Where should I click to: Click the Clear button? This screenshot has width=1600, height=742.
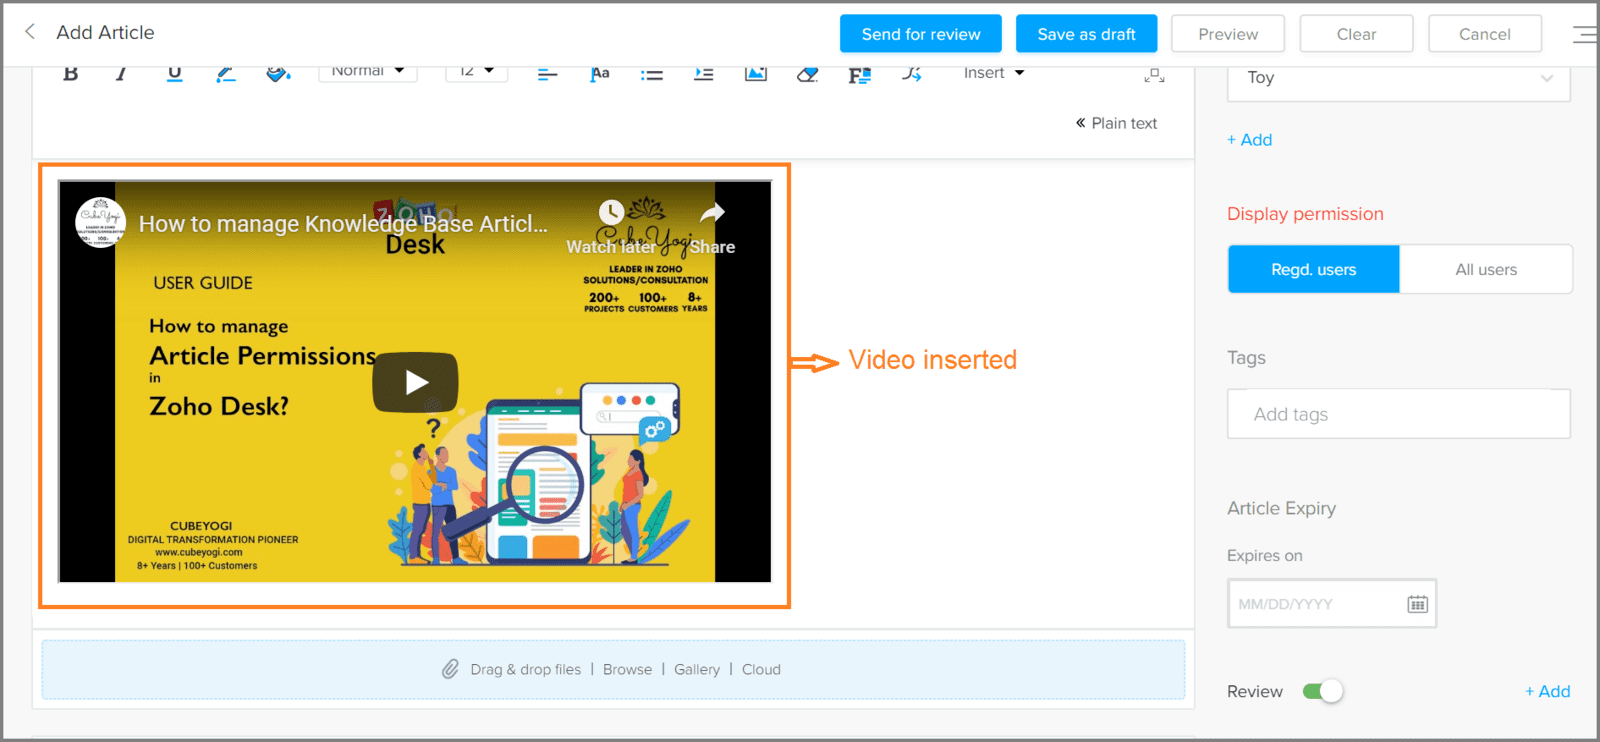click(x=1356, y=34)
